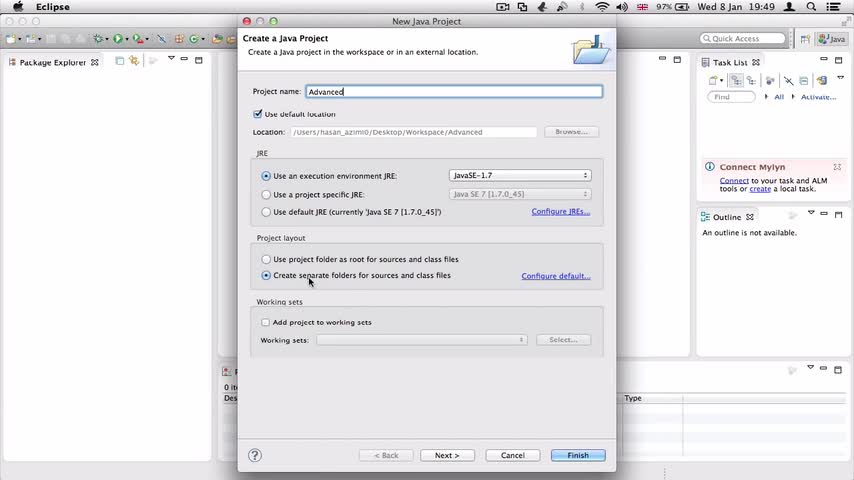
Task: Click the Scheduled presentation icon in Task List
Action: 752,81
